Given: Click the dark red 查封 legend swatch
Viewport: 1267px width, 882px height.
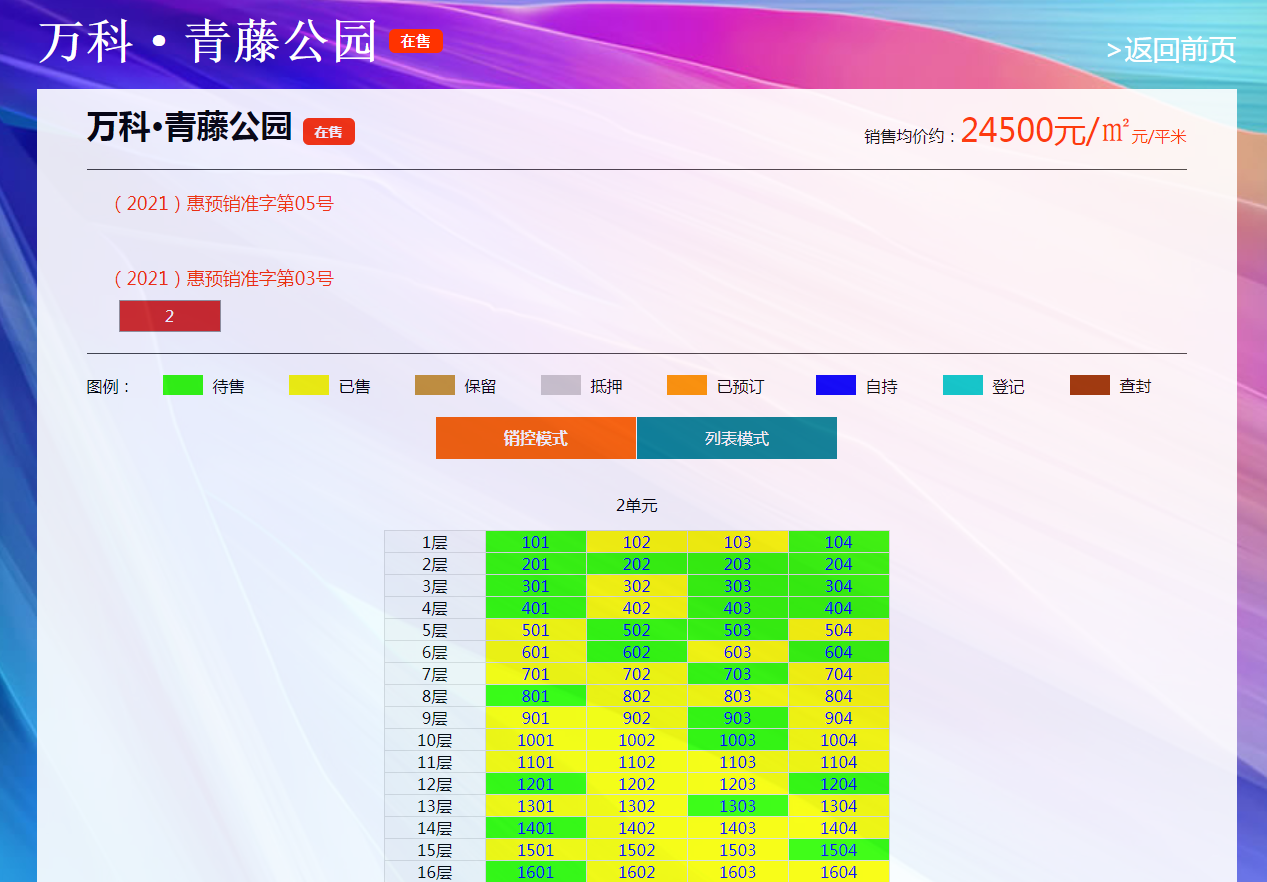Looking at the screenshot, I should (x=1090, y=385).
